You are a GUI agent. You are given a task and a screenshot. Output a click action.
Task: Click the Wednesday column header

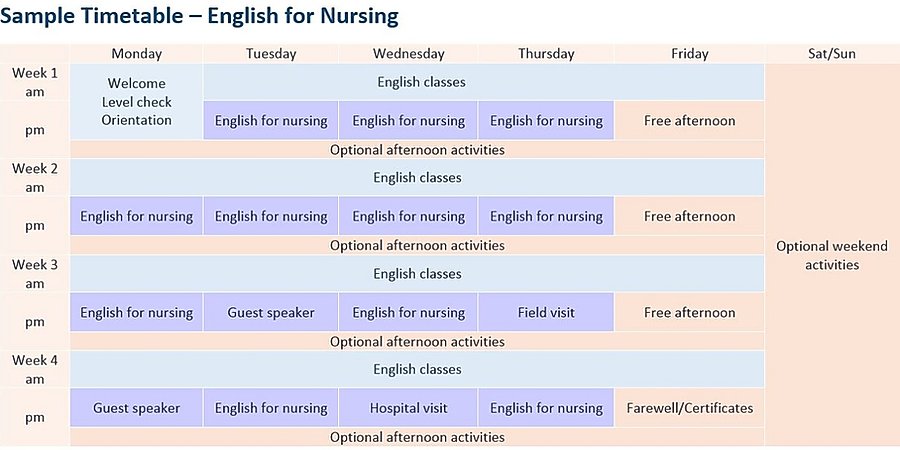point(408,54)
